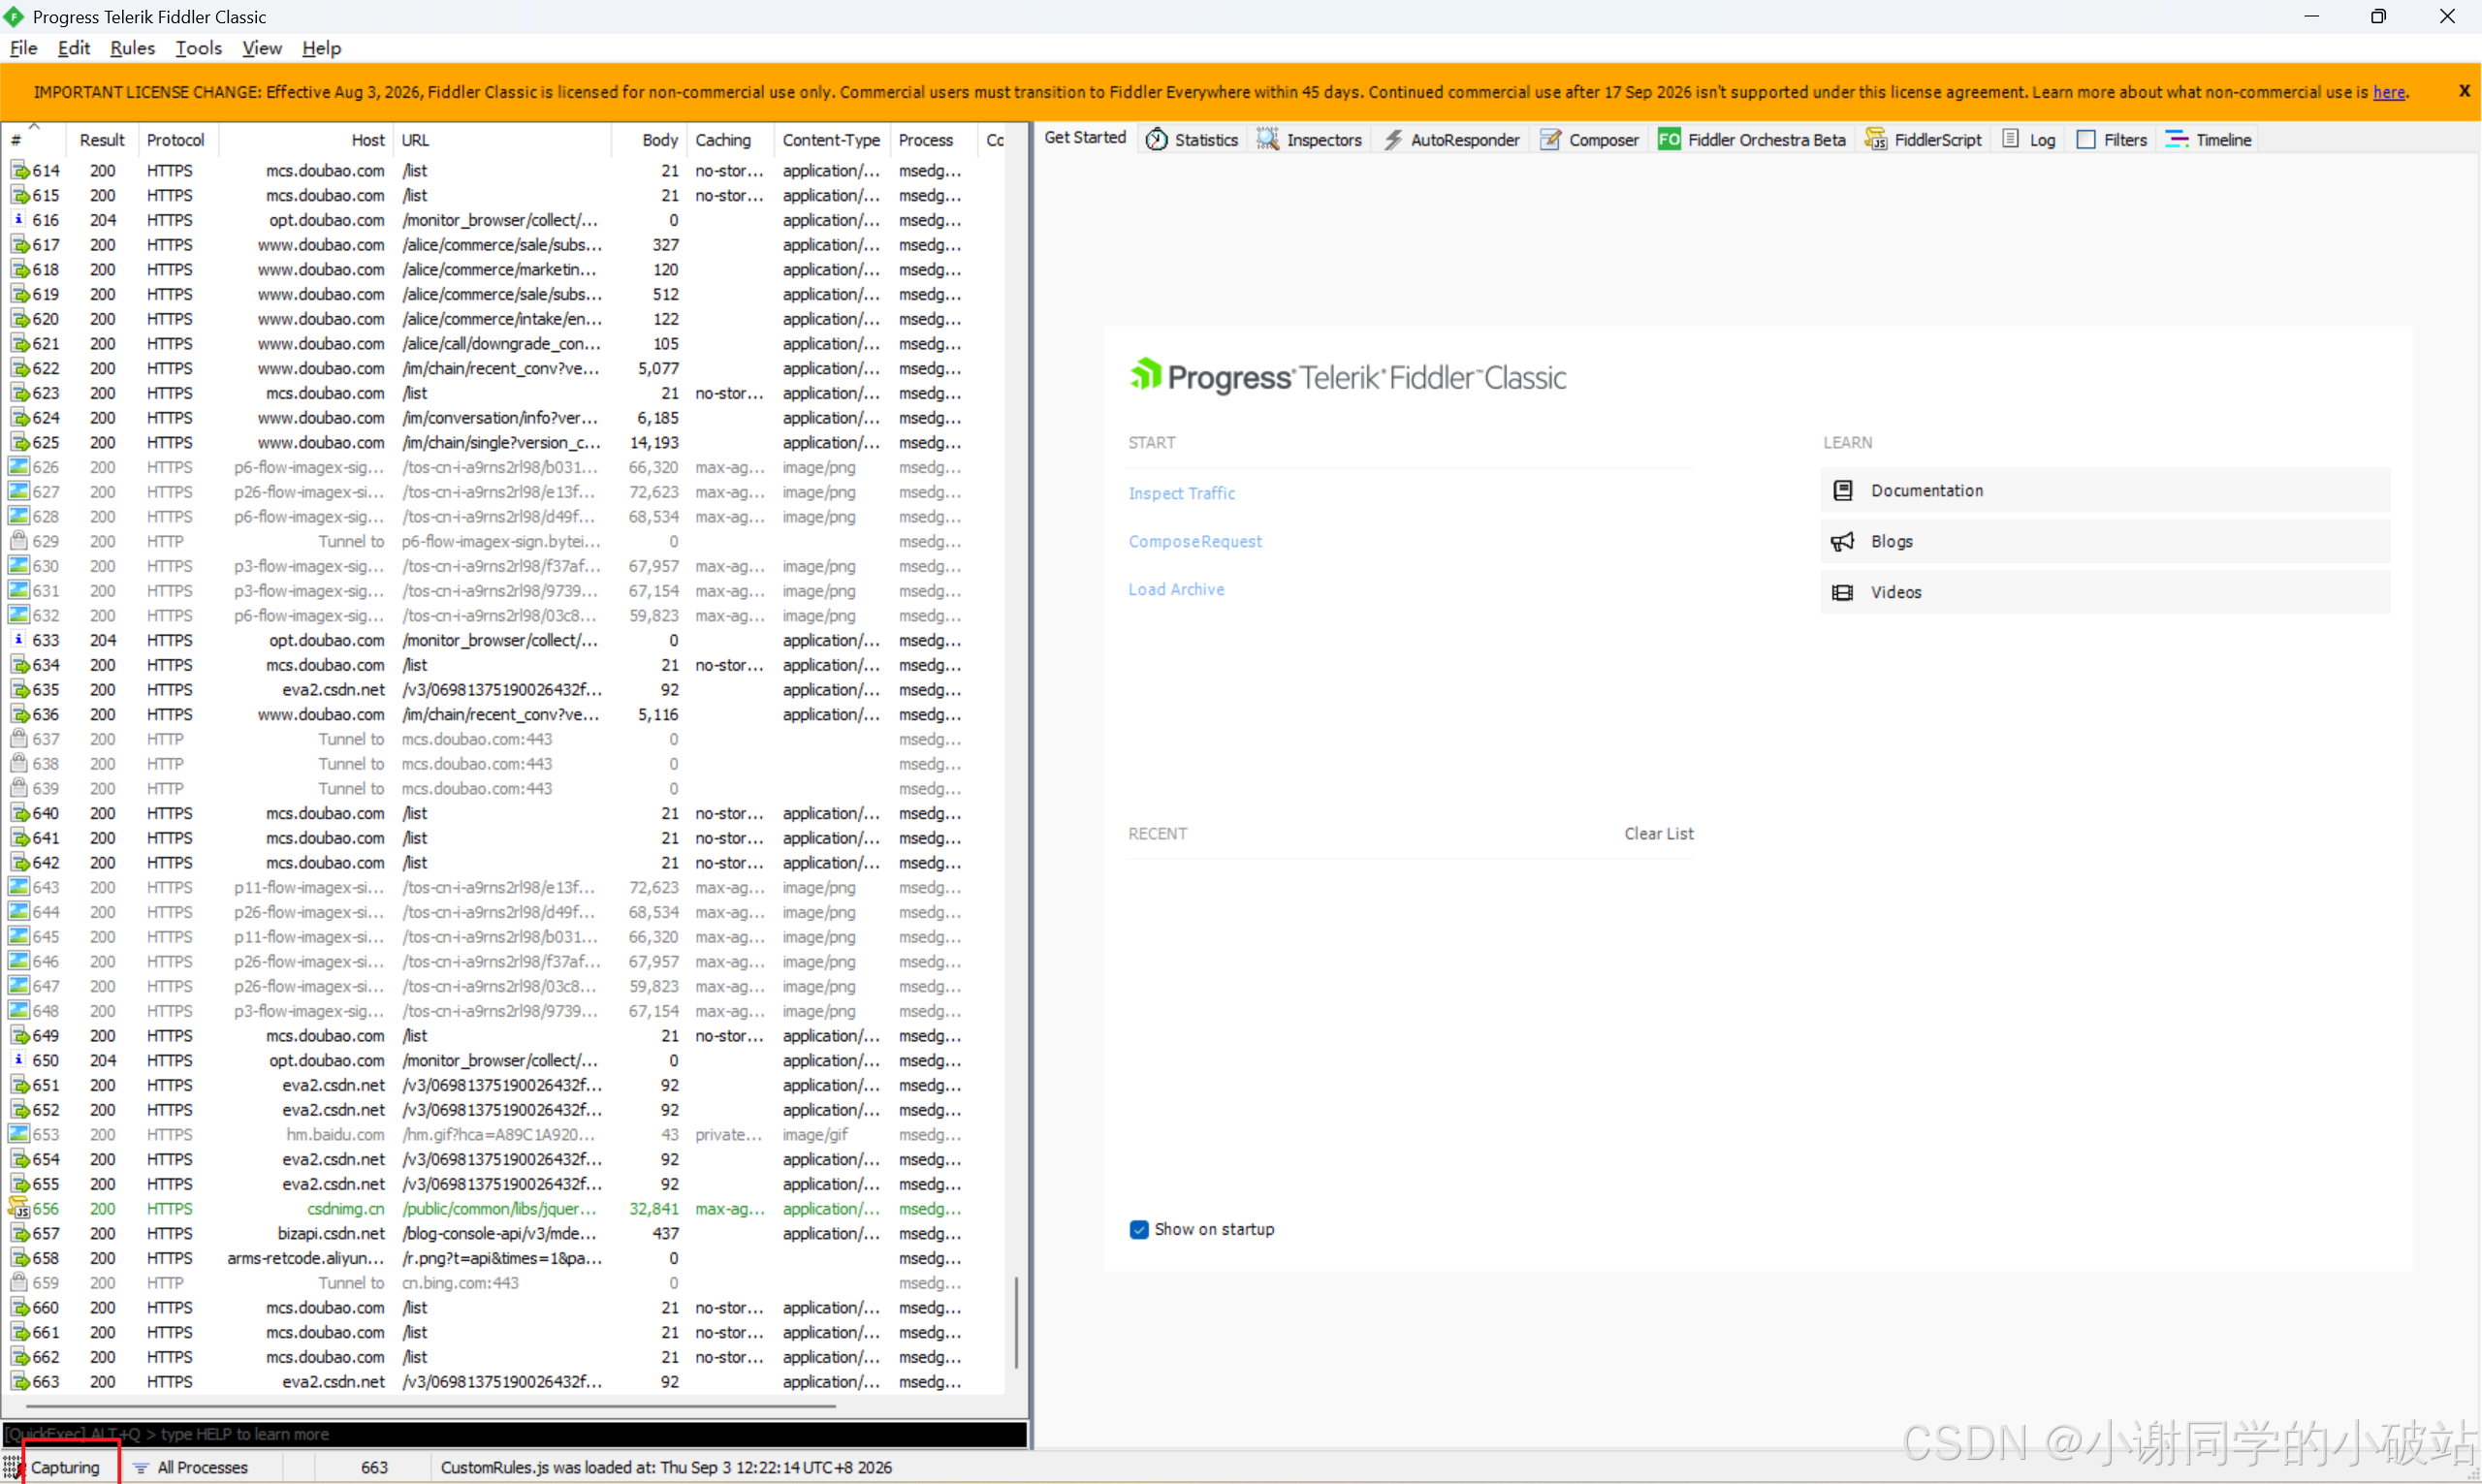2482x1484 pixels.
Task: Select the lock icon of session 659
Action: coord(19,1283)
